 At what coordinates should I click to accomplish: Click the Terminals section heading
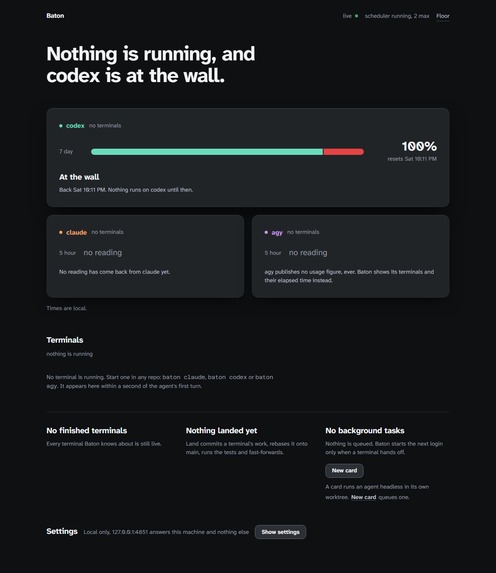(65, 340)
